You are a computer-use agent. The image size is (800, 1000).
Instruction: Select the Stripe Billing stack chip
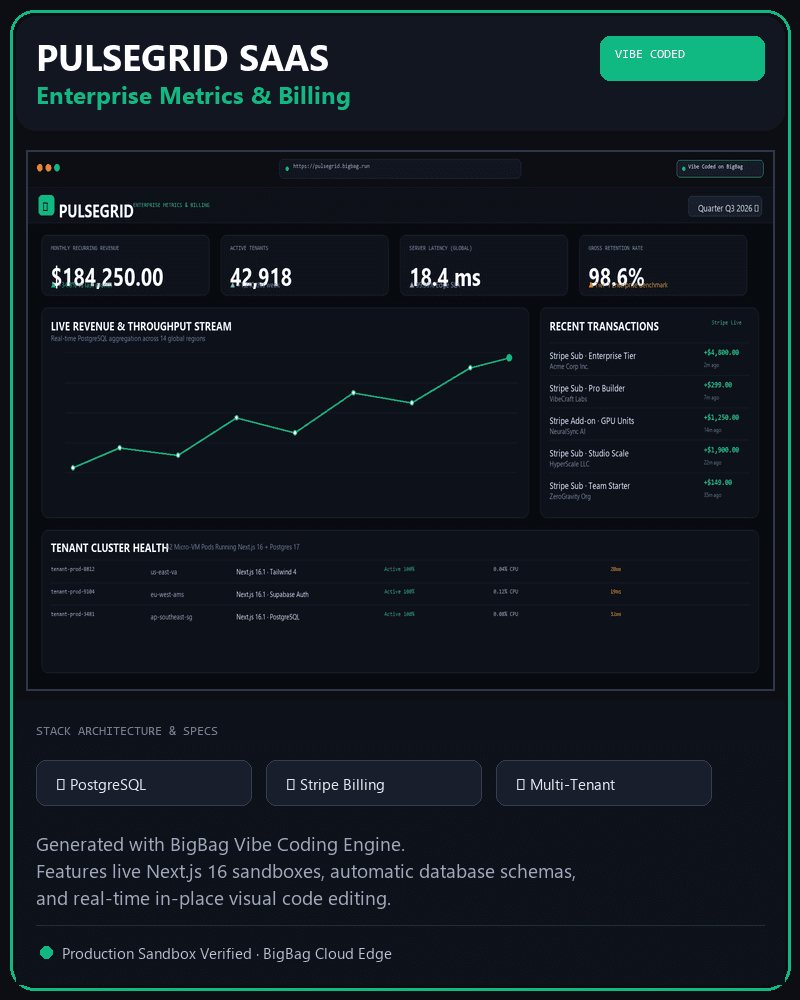tap(374, 783)
